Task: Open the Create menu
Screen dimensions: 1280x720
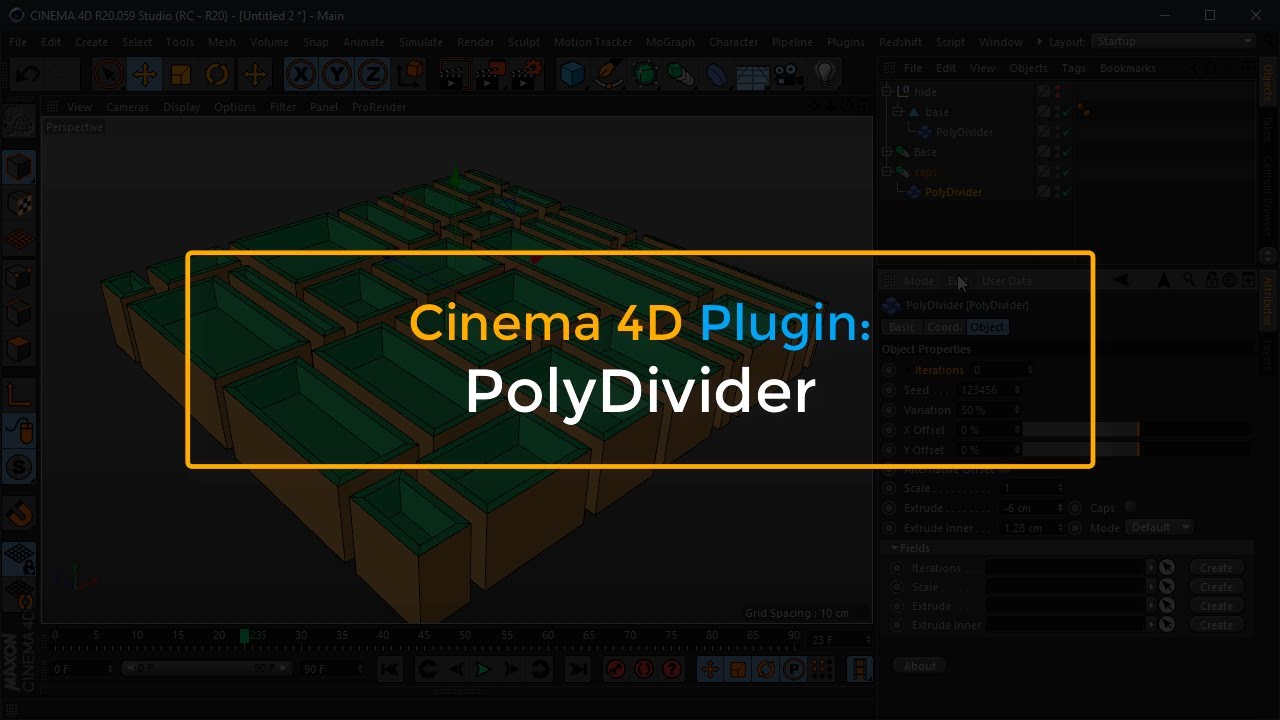Action: tap(91, 42)
